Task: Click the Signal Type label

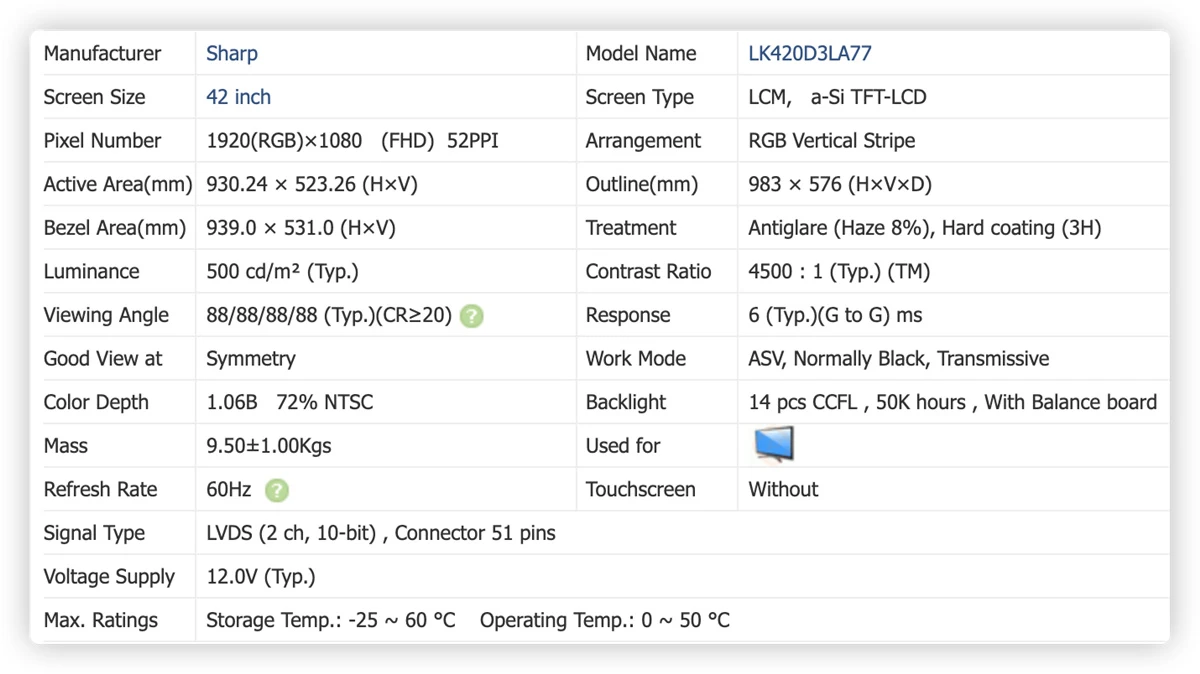Action: 94,533
